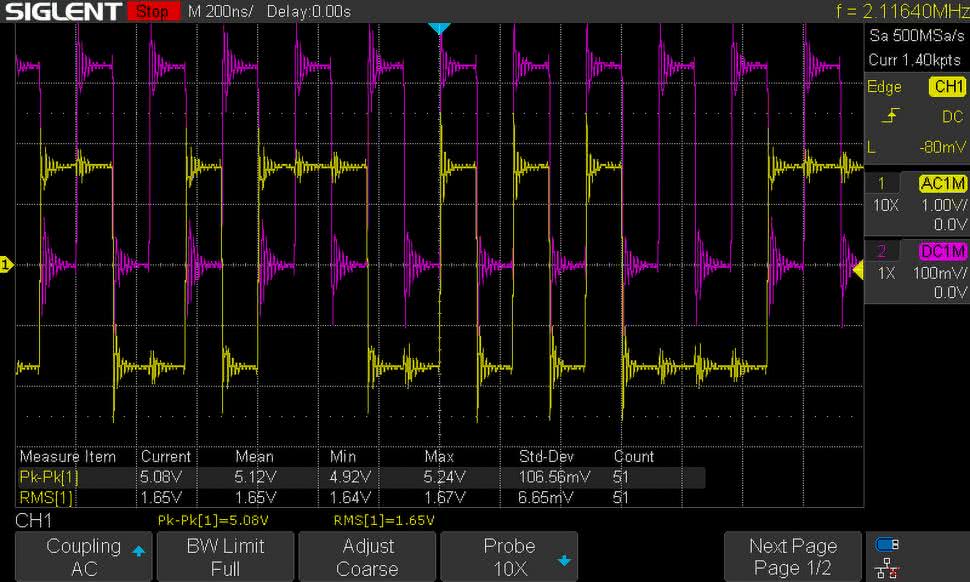Viewport: 970px width, 582px height.
Task: Toggle Adjust between Coarse and Fine
Action: click(x=367, y=557)
